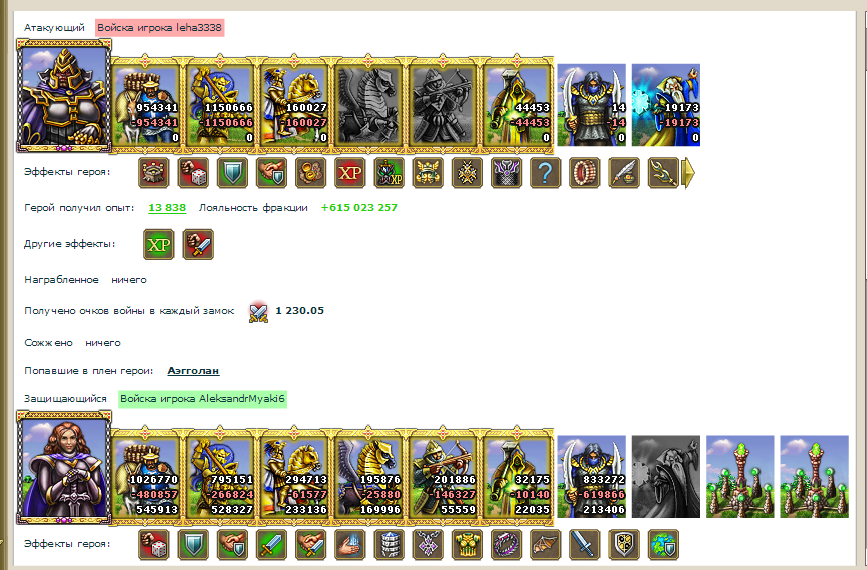Open captured hero Аэгголан link

pos(194,371)
